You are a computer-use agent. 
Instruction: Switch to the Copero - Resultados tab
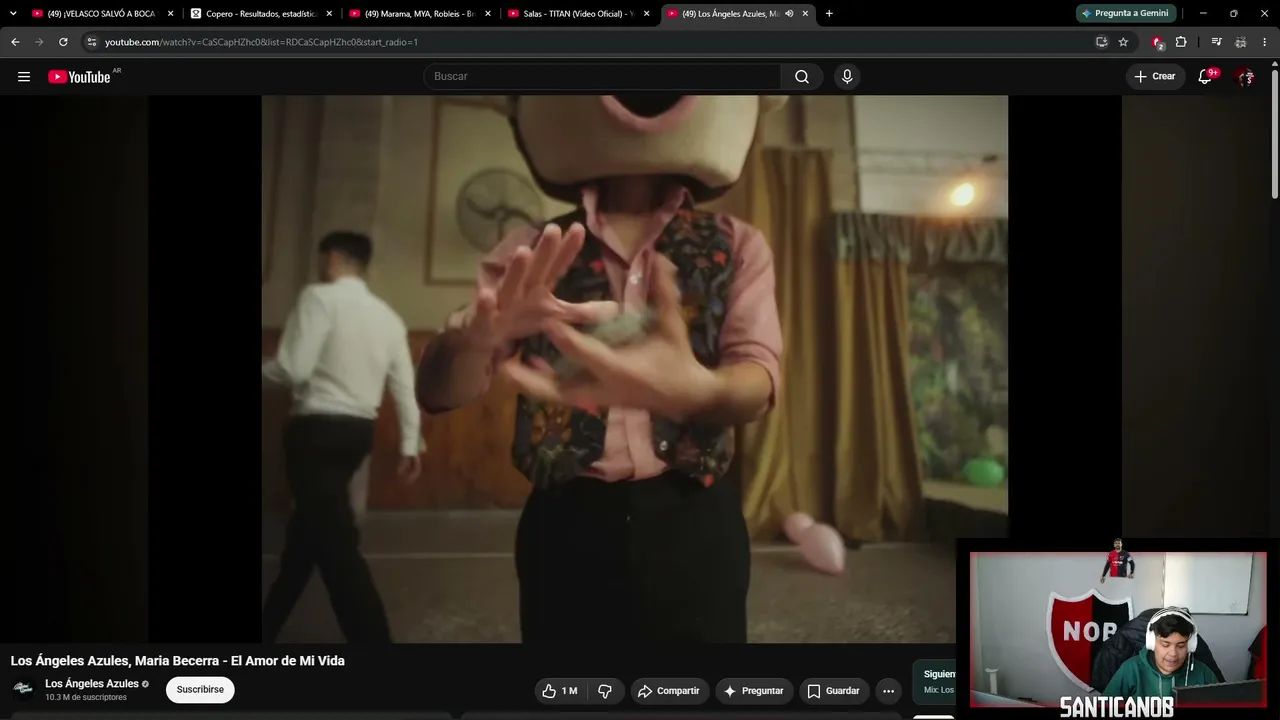[261, 14]
